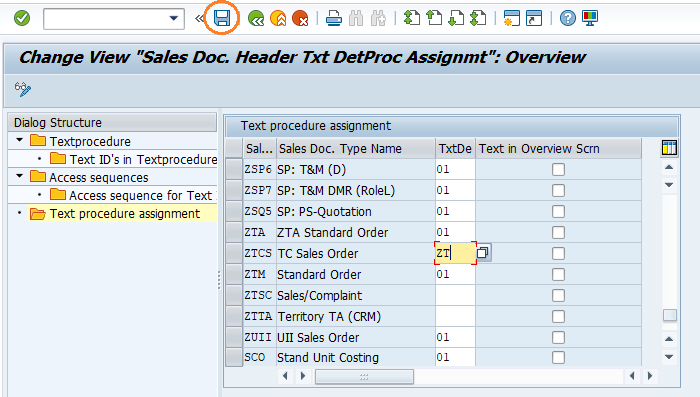Image resolution: width=700 pixels, height=397 pixels.
Task: Click the ZTA Standard Order name cell
Action: pos(356,232)
